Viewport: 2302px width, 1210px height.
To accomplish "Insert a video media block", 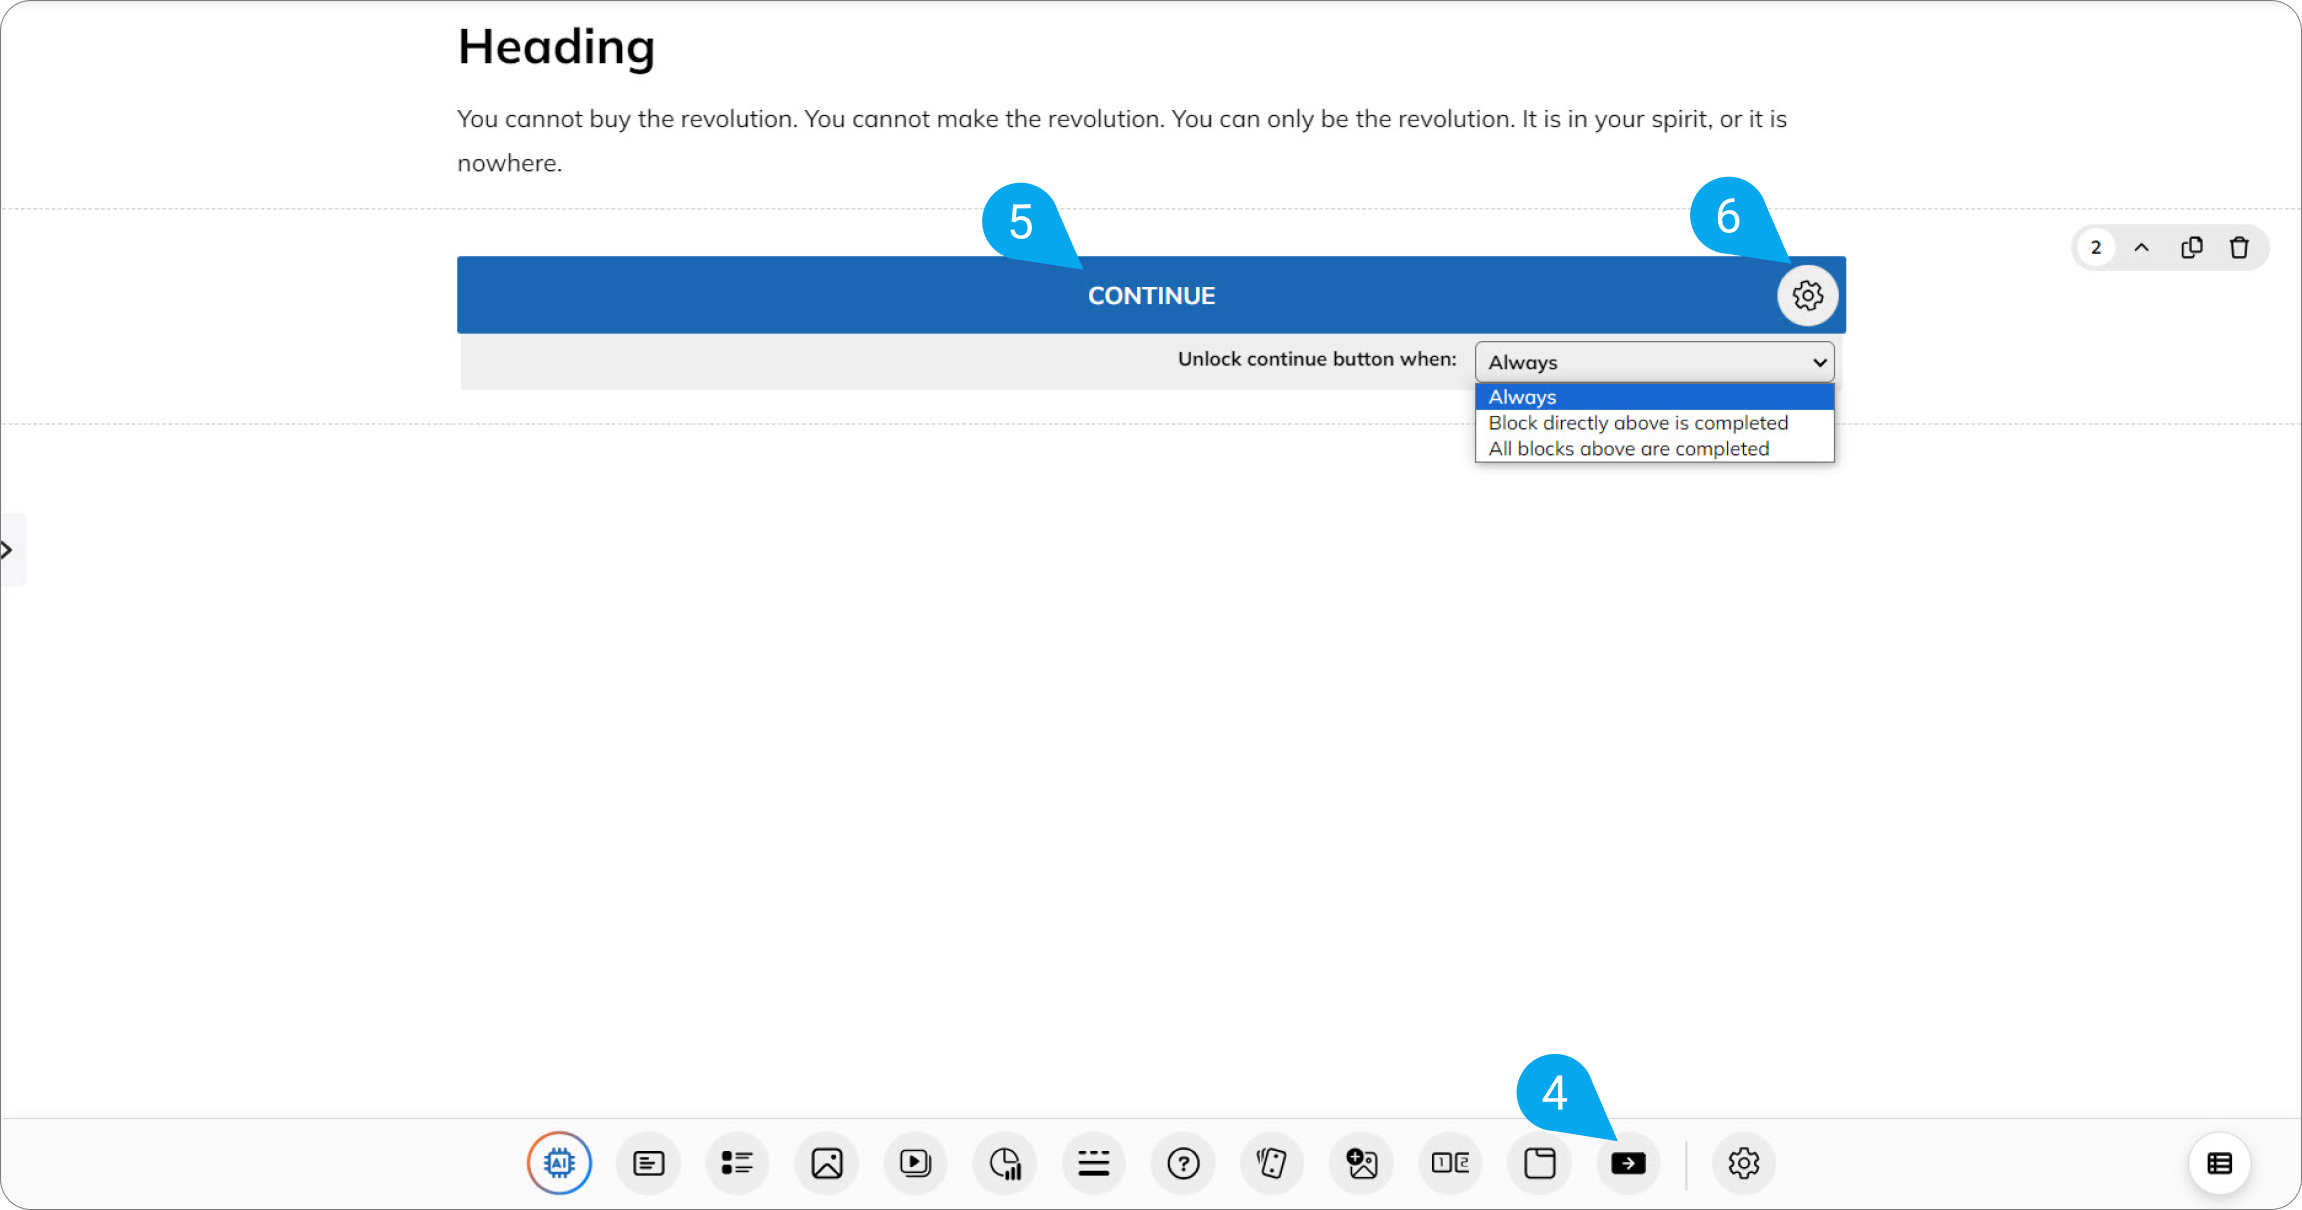I will 915,1163.
